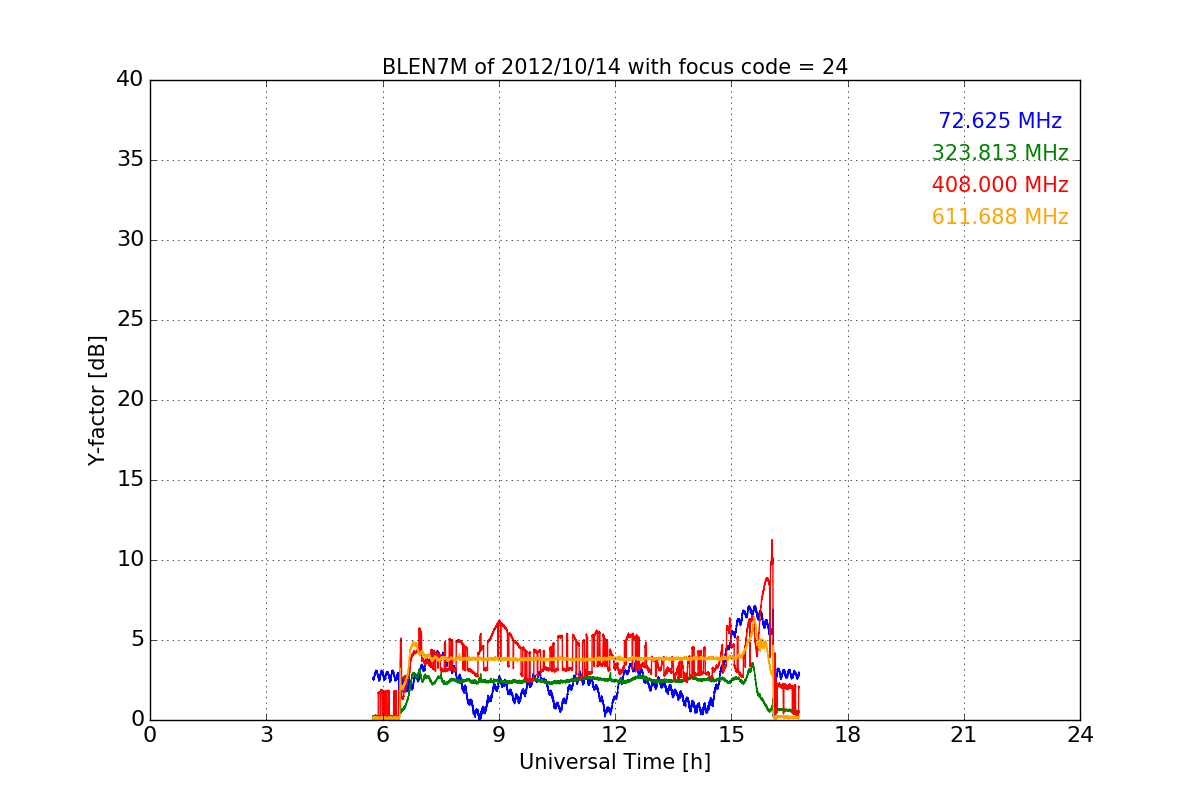Pick the 30 tick on the Y axis
Image resolution: width=1200 pixels, height=800 pixels.
130,240
